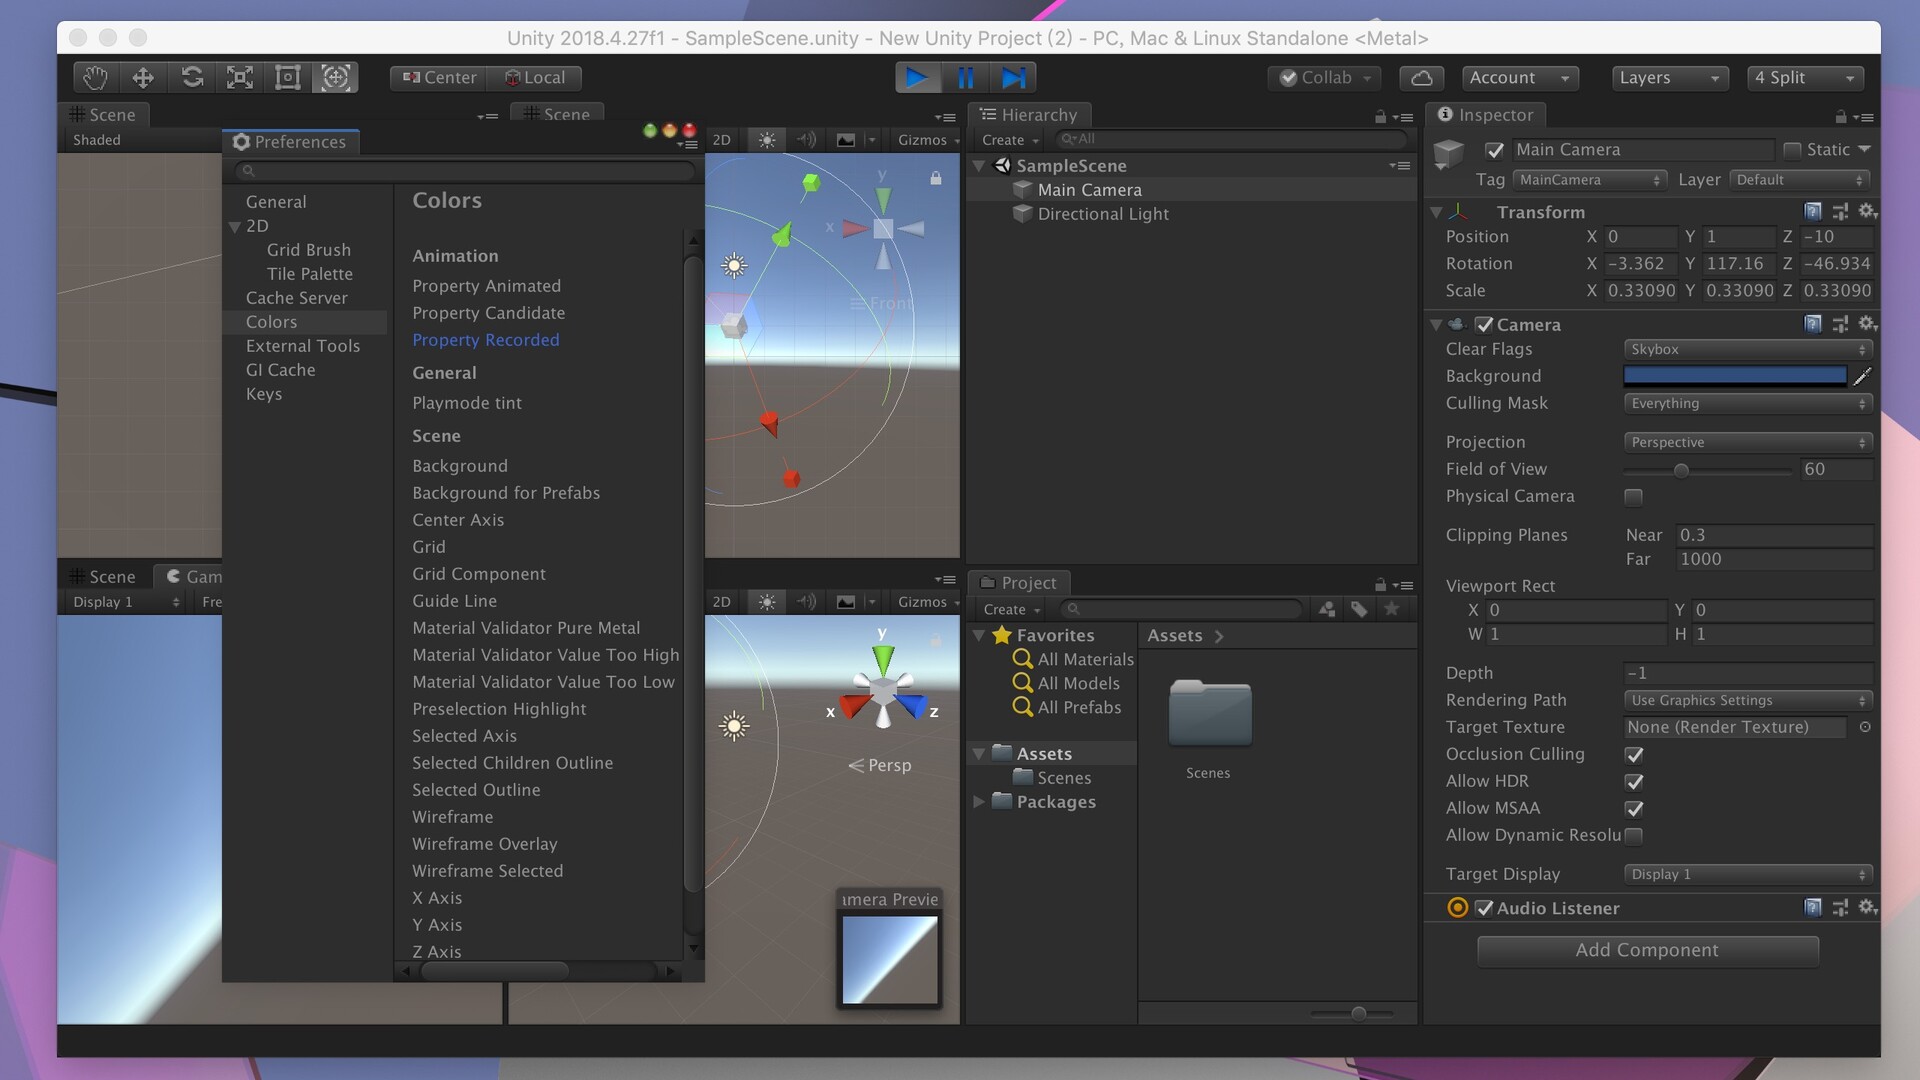Enable Allow Dynamic Resolution checkbox
The image size is (1920, 1080).
(1633, 835)
